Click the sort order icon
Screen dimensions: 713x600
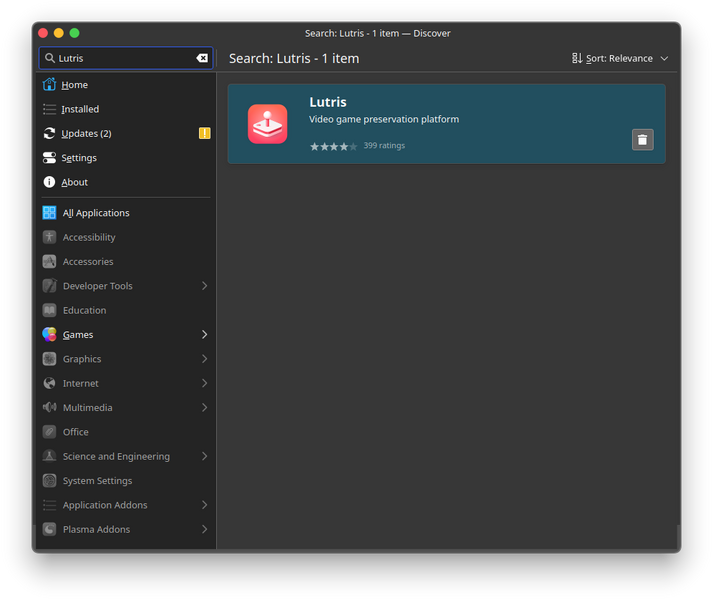point(577,58)
